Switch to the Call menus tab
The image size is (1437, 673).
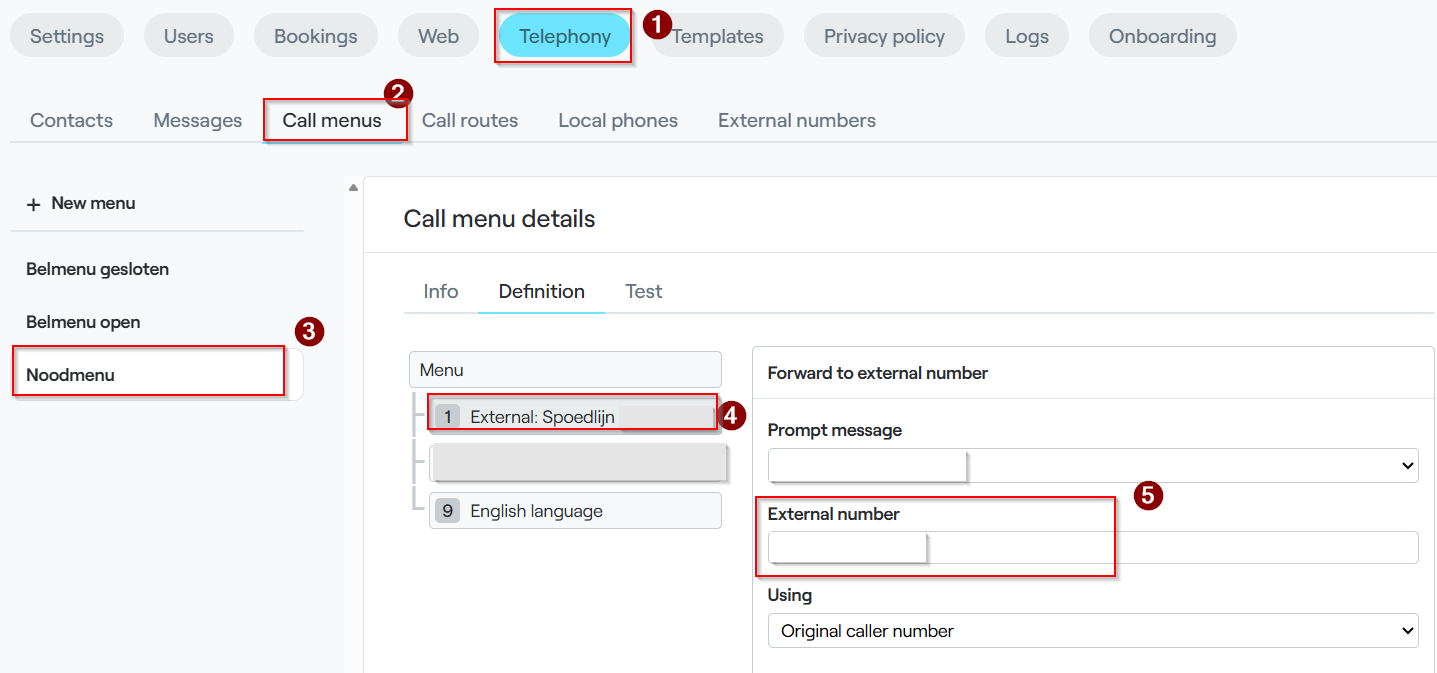tap(332, 121)
